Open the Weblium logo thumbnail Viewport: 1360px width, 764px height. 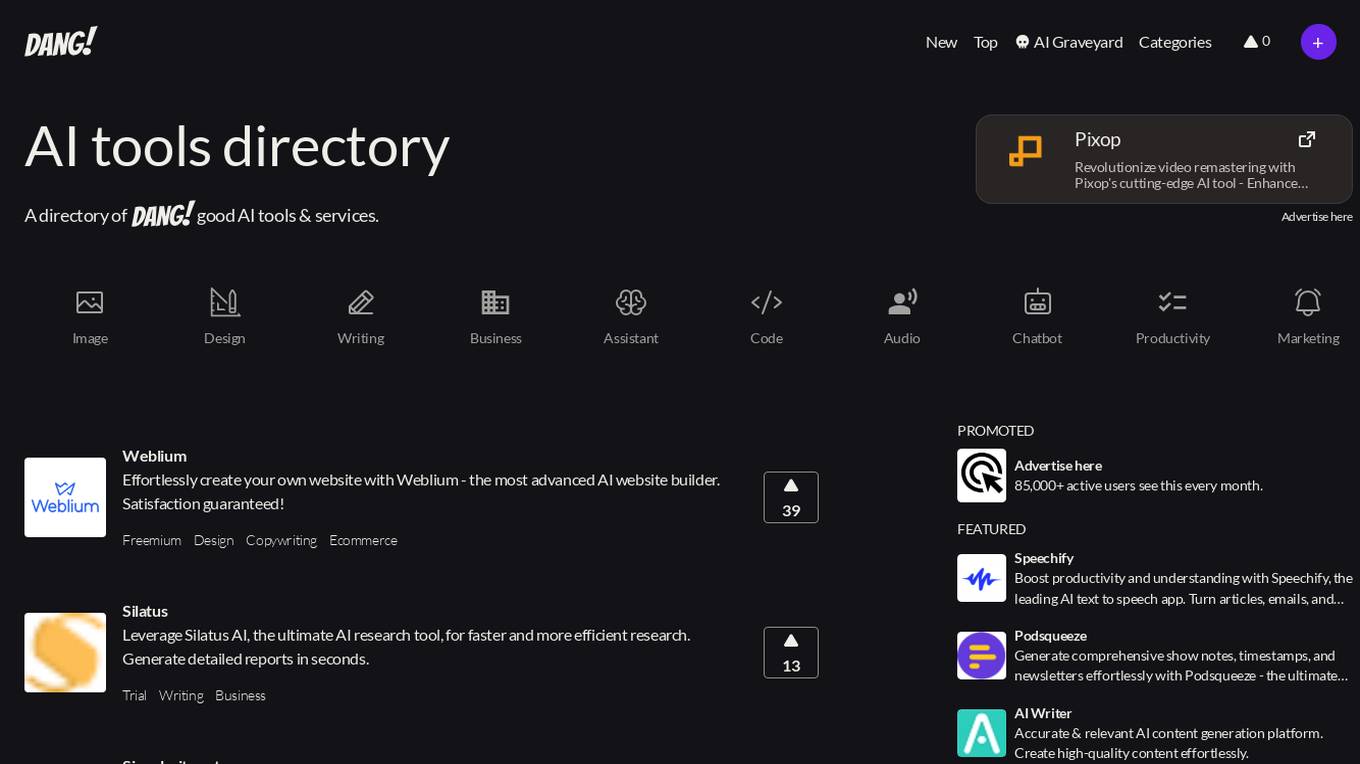click(65, 497)
